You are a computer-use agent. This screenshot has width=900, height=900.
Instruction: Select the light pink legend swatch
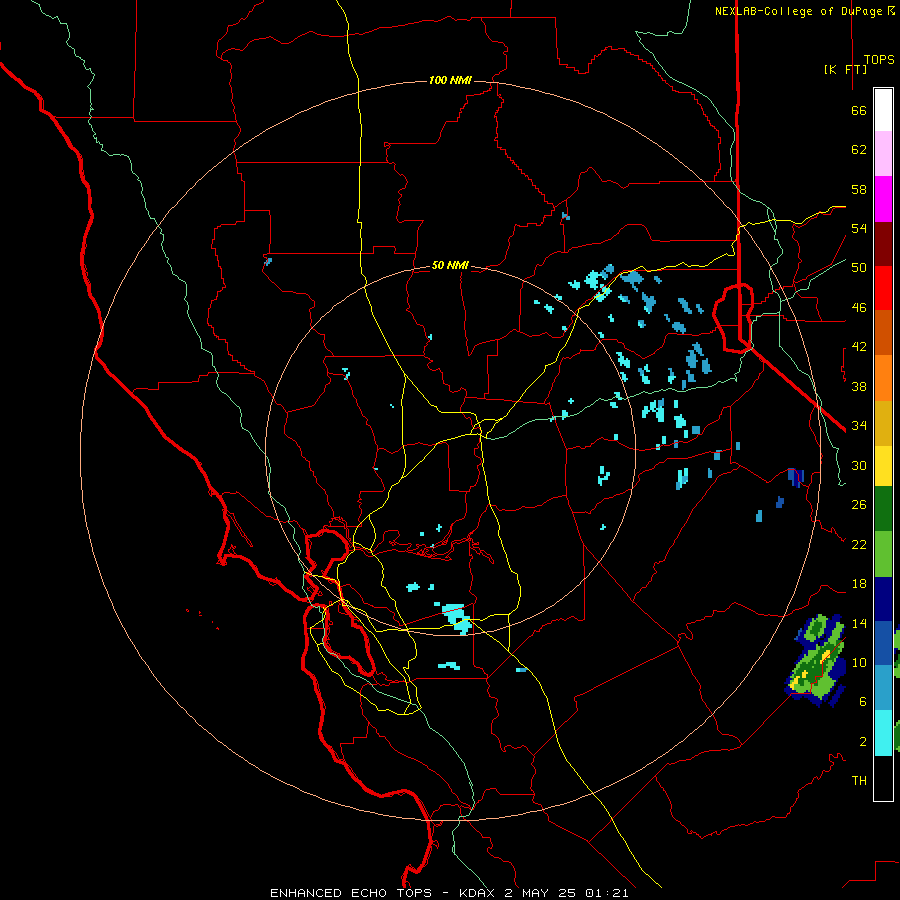[x=883, y=153]
